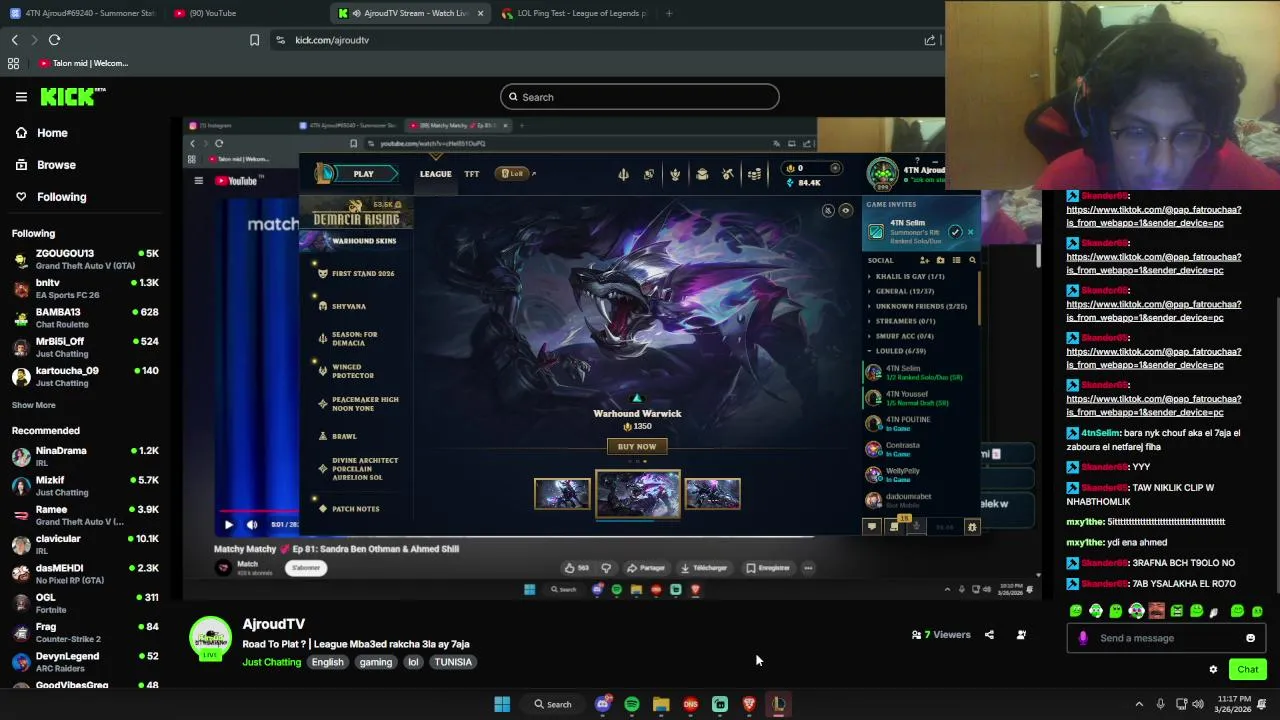Open the notification bell in system tray
The width and height of the screenshot is (1280, 720).
(1262, 704)
